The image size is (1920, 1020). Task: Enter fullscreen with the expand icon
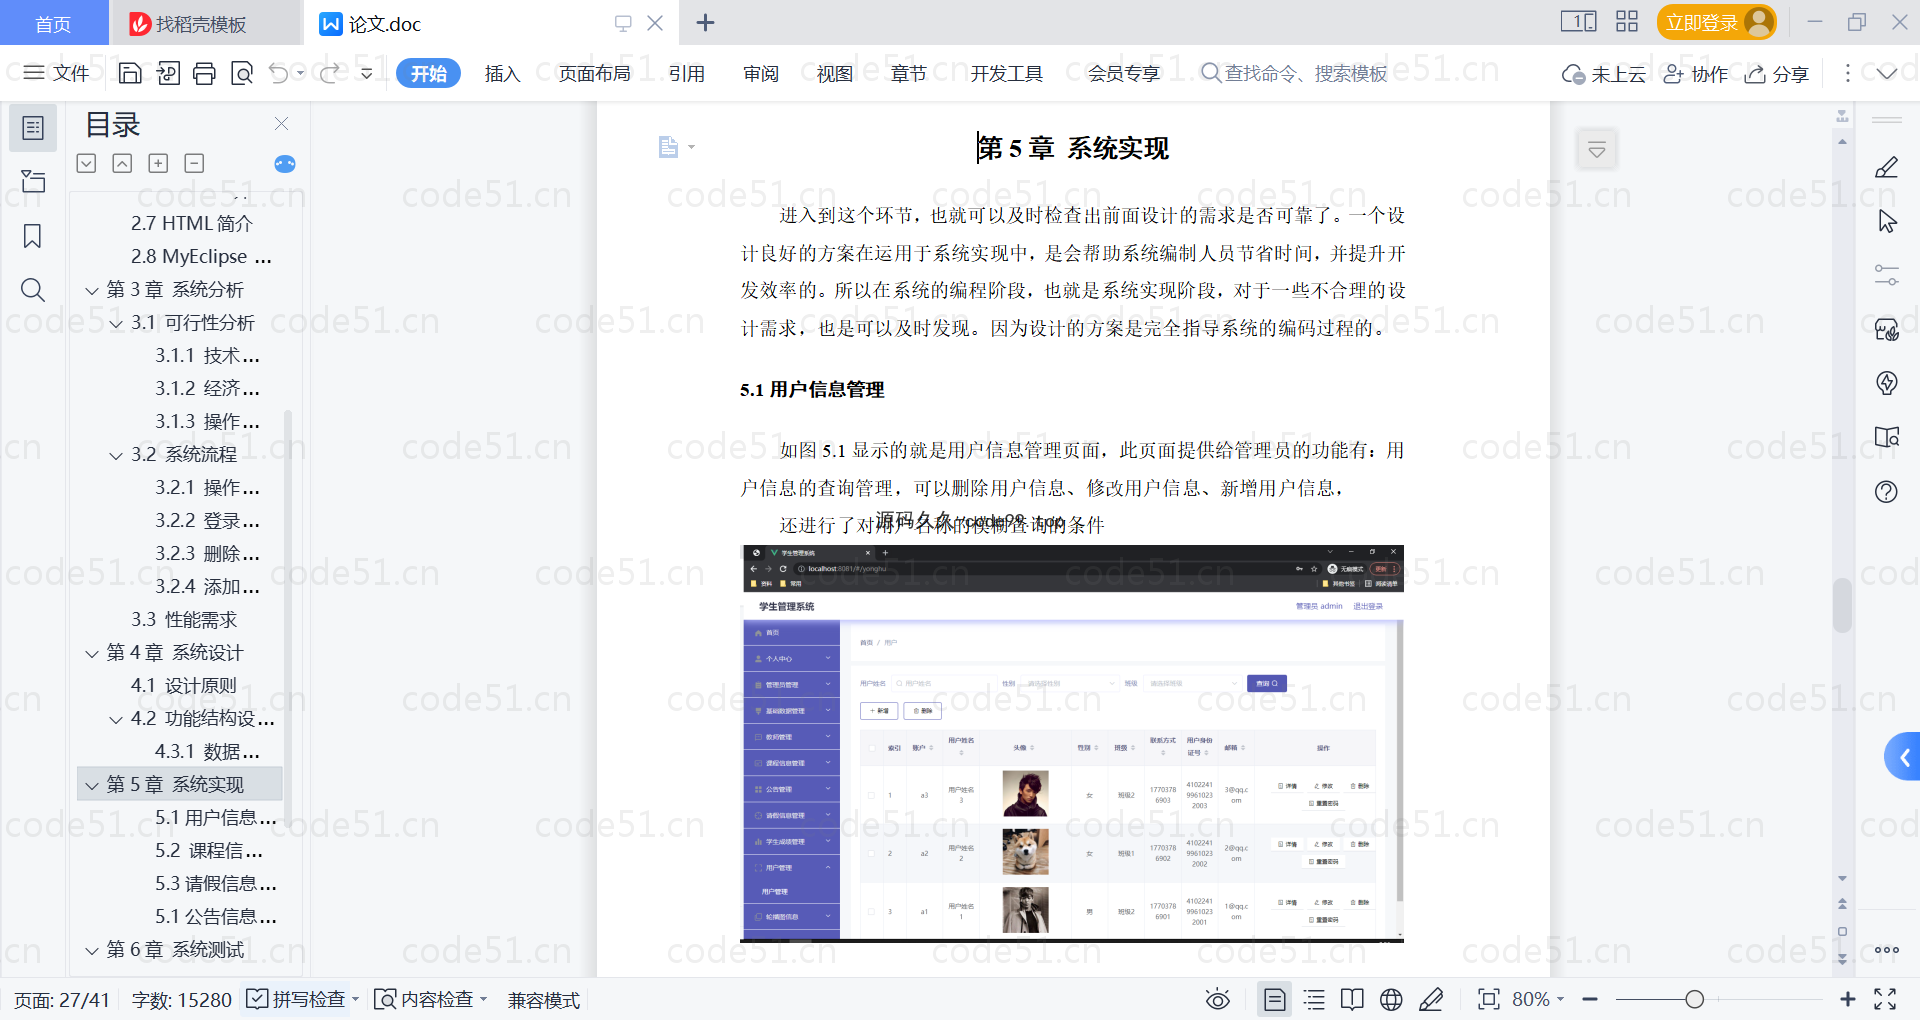(1885, 999)
